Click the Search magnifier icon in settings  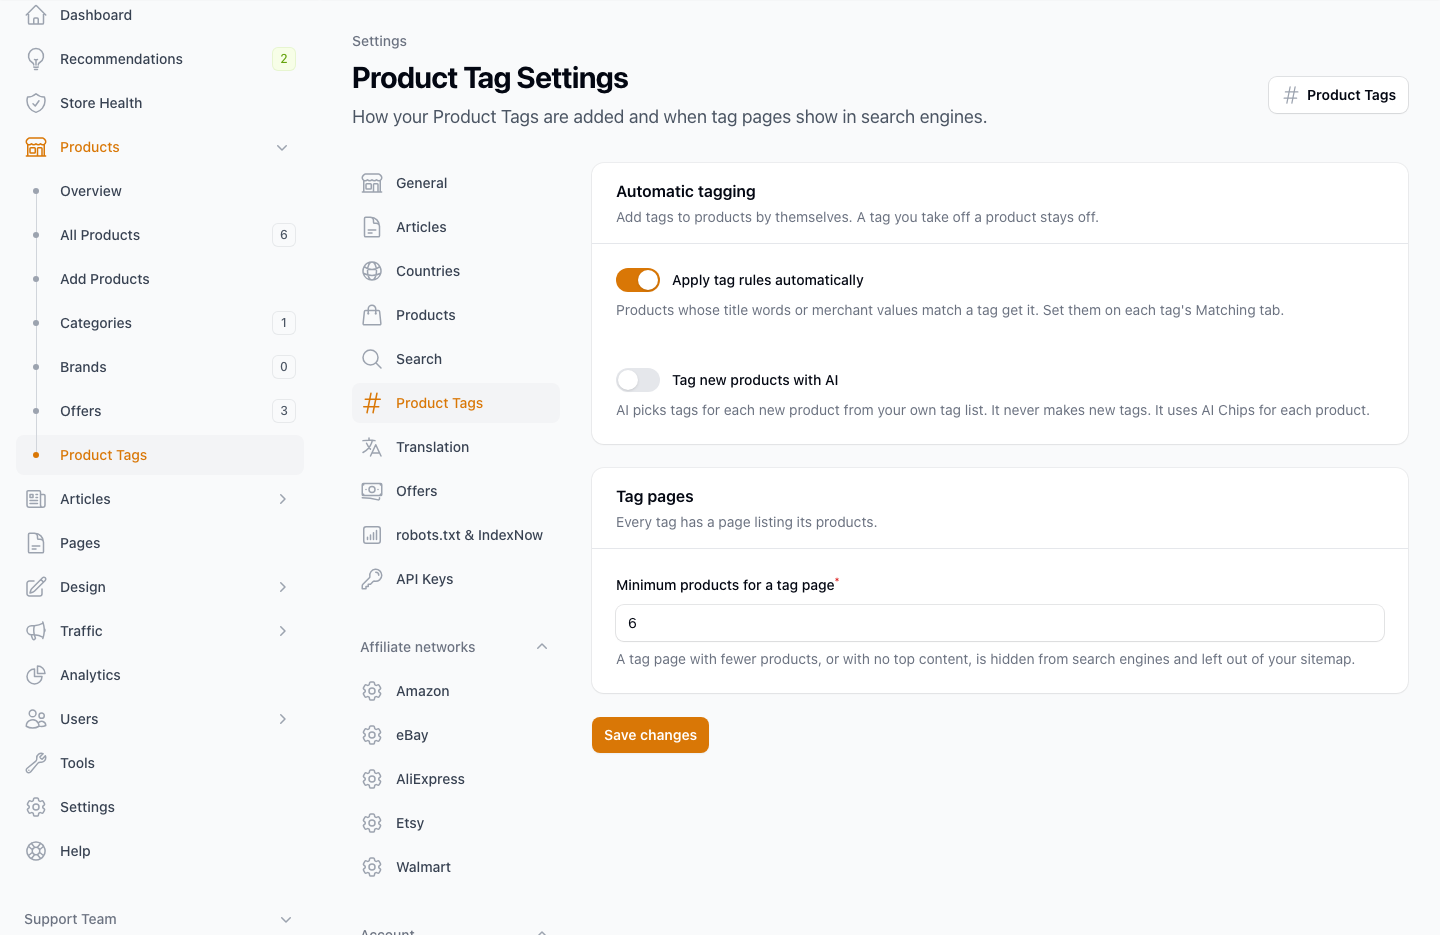click(372, 359)
